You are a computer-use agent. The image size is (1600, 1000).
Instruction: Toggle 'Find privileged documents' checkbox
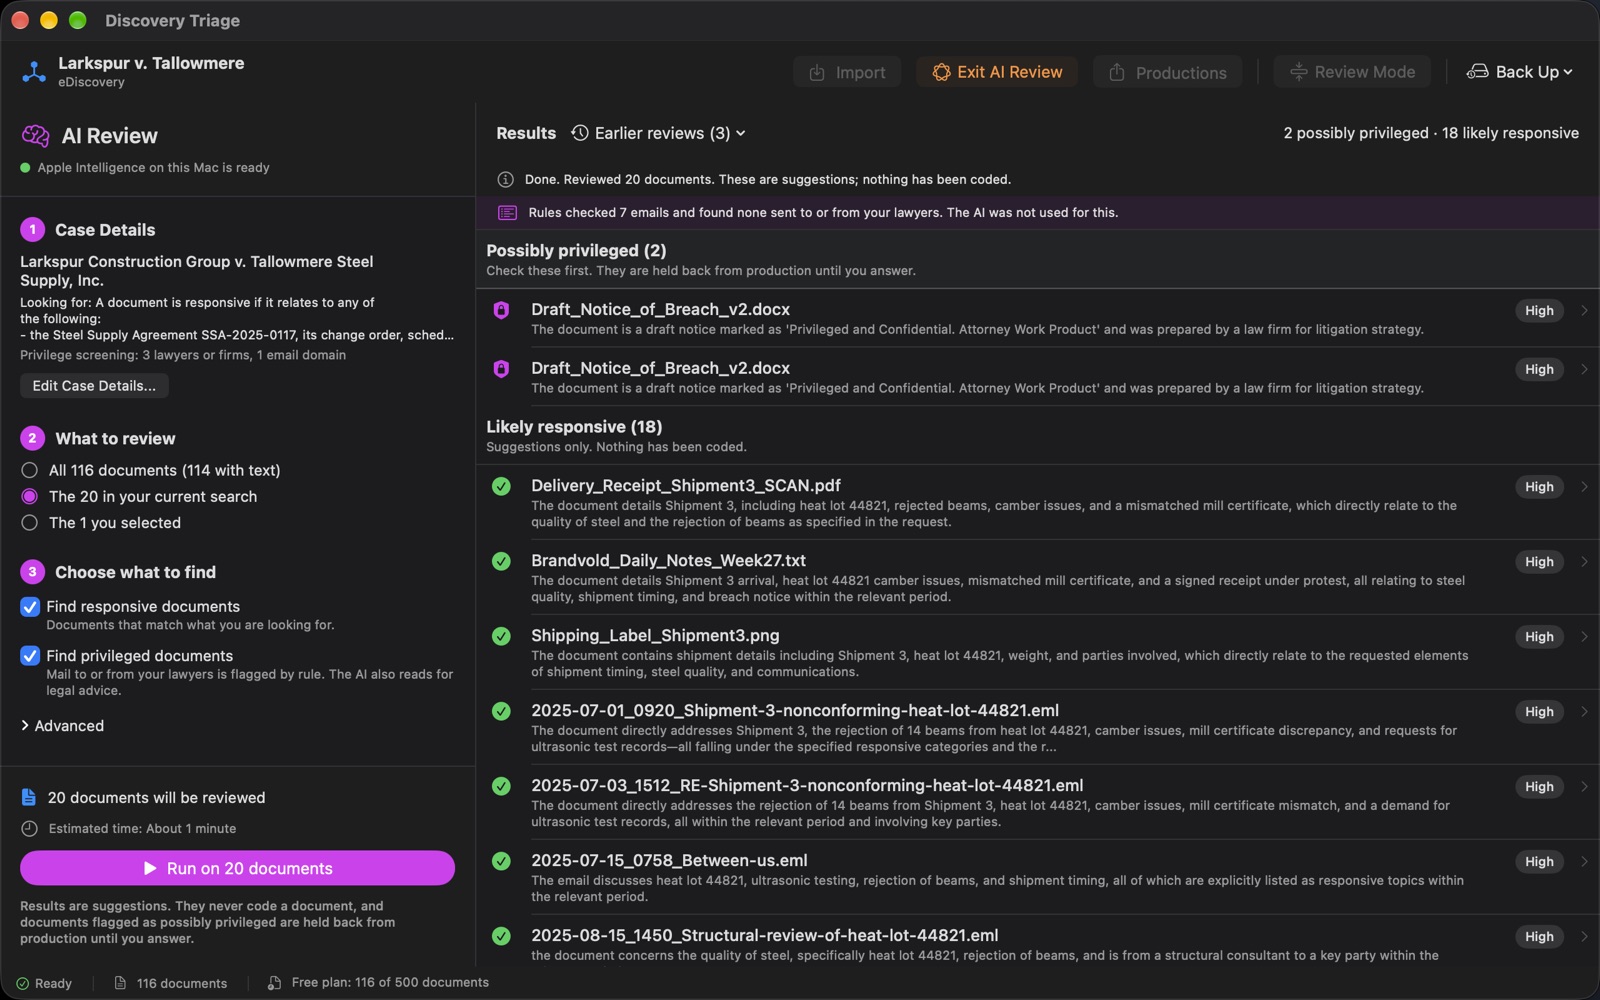[x=30, y=656]
